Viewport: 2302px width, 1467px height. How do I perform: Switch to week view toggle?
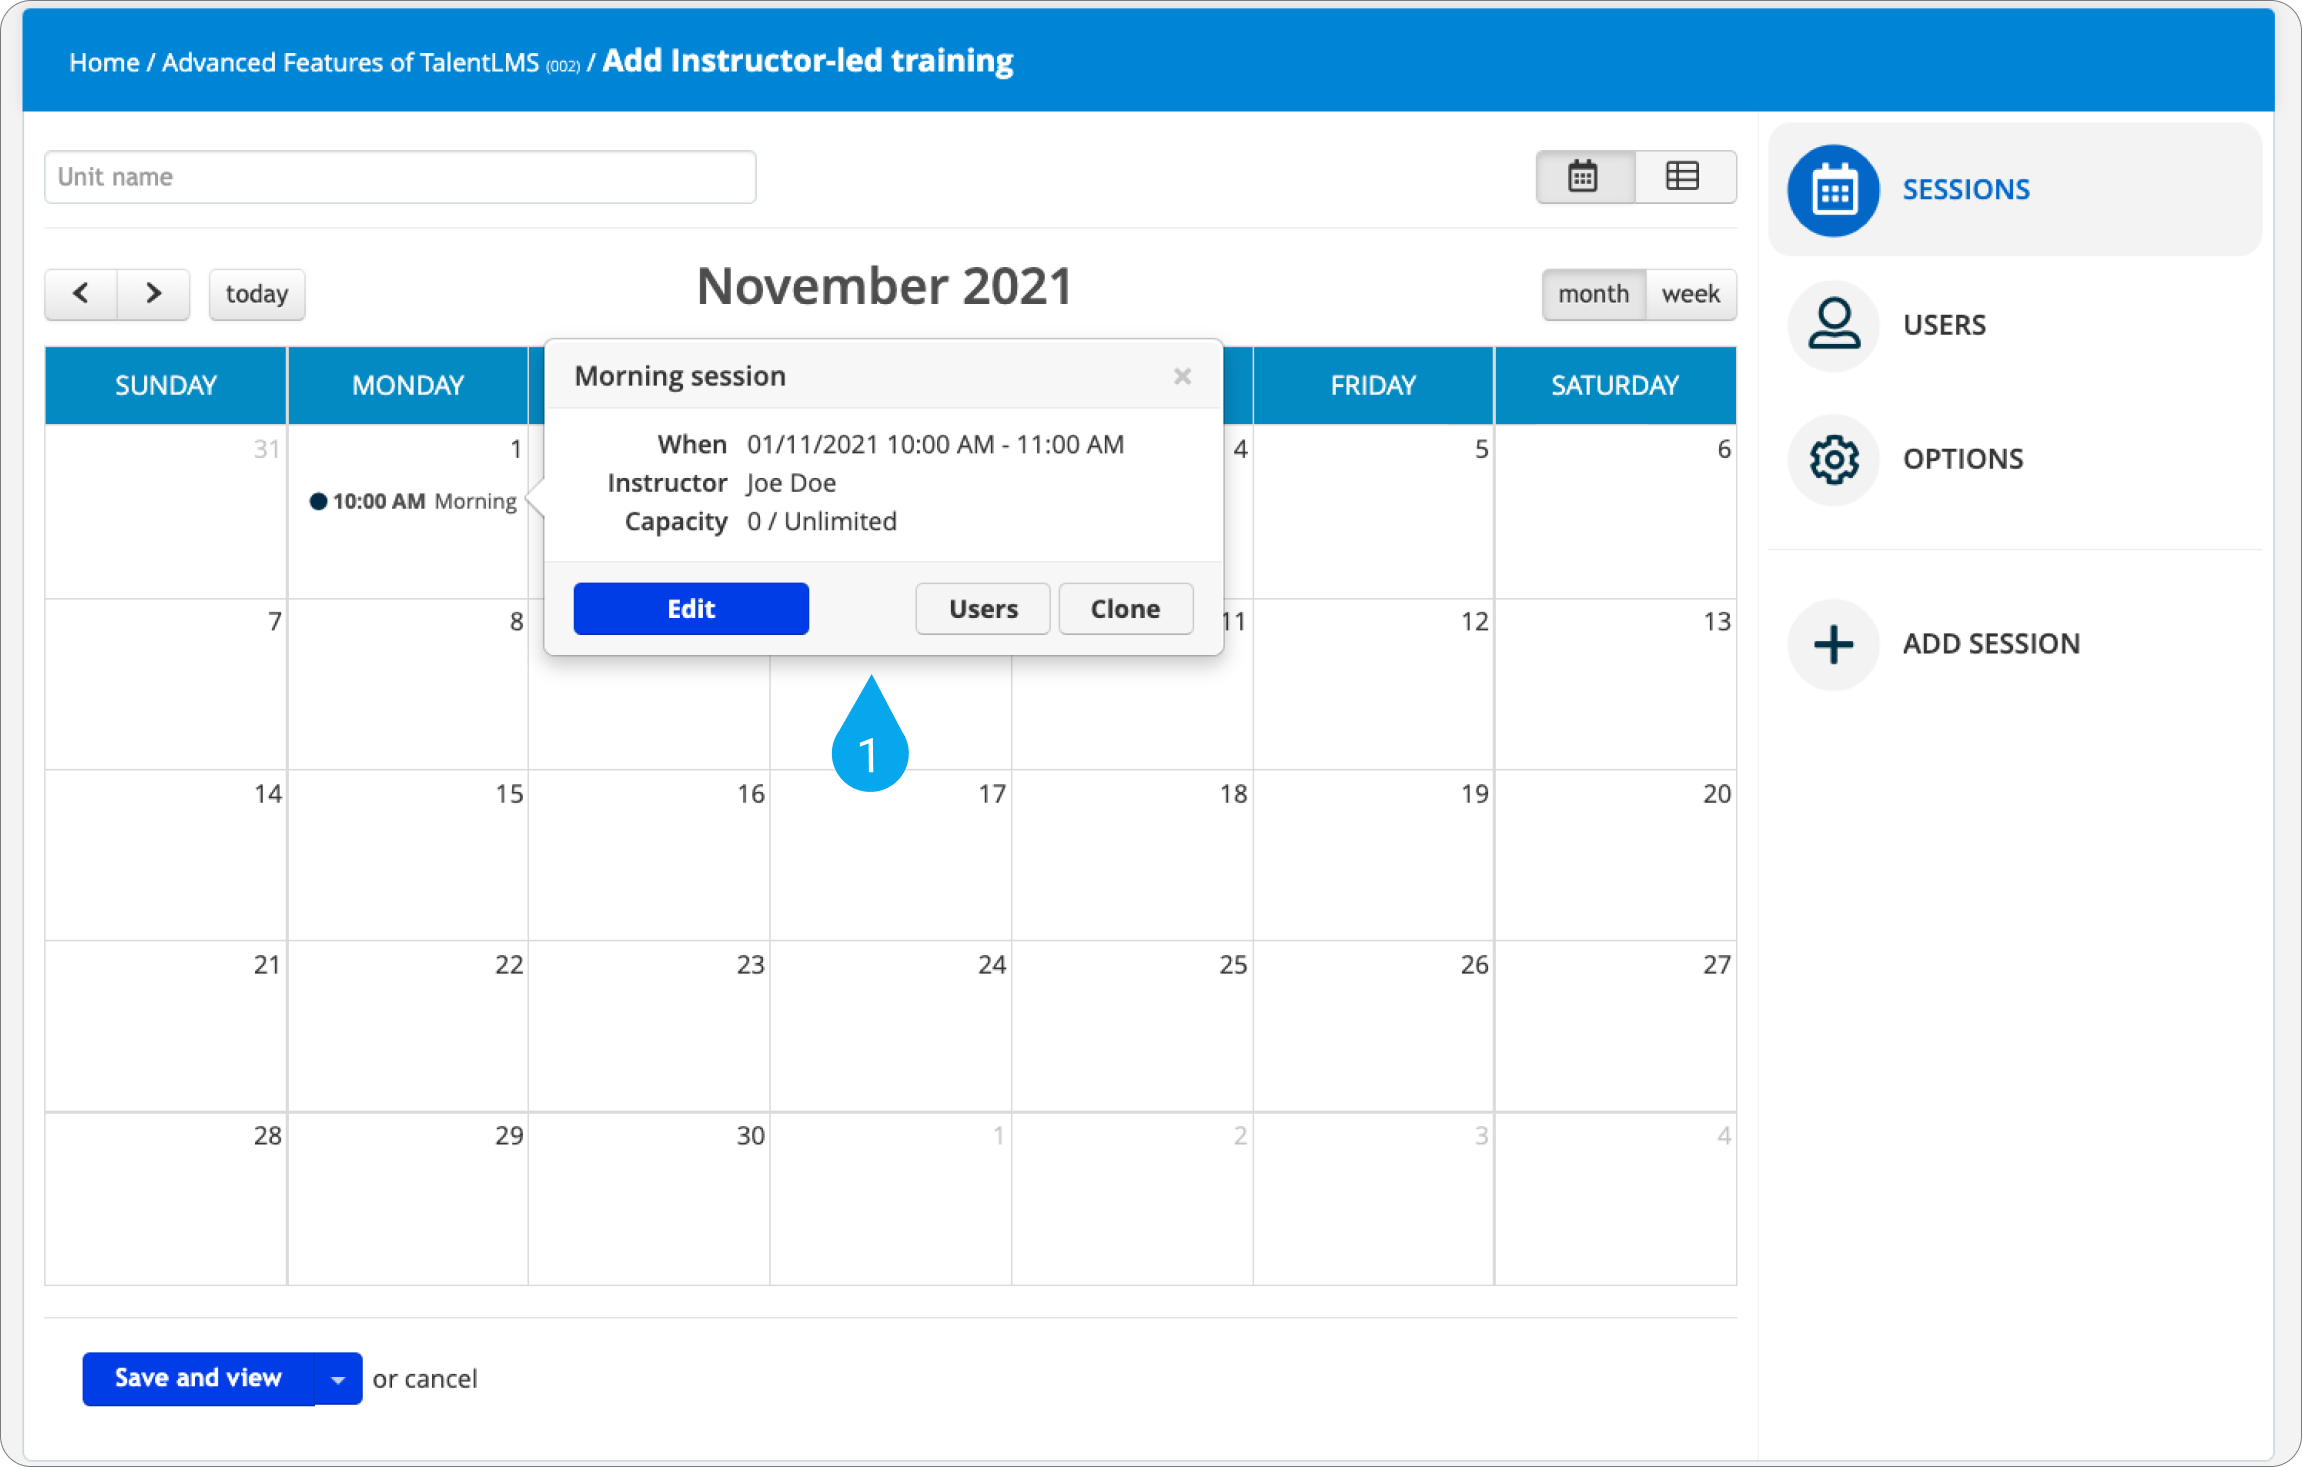pyautogui.click(x=1690, y=294)
